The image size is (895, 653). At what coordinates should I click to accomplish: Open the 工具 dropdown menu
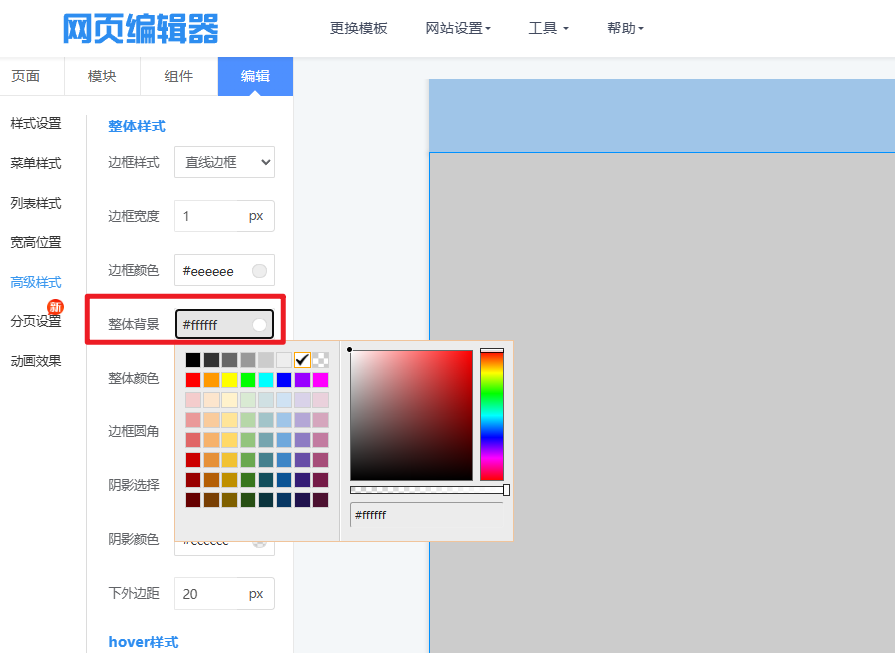548,28
